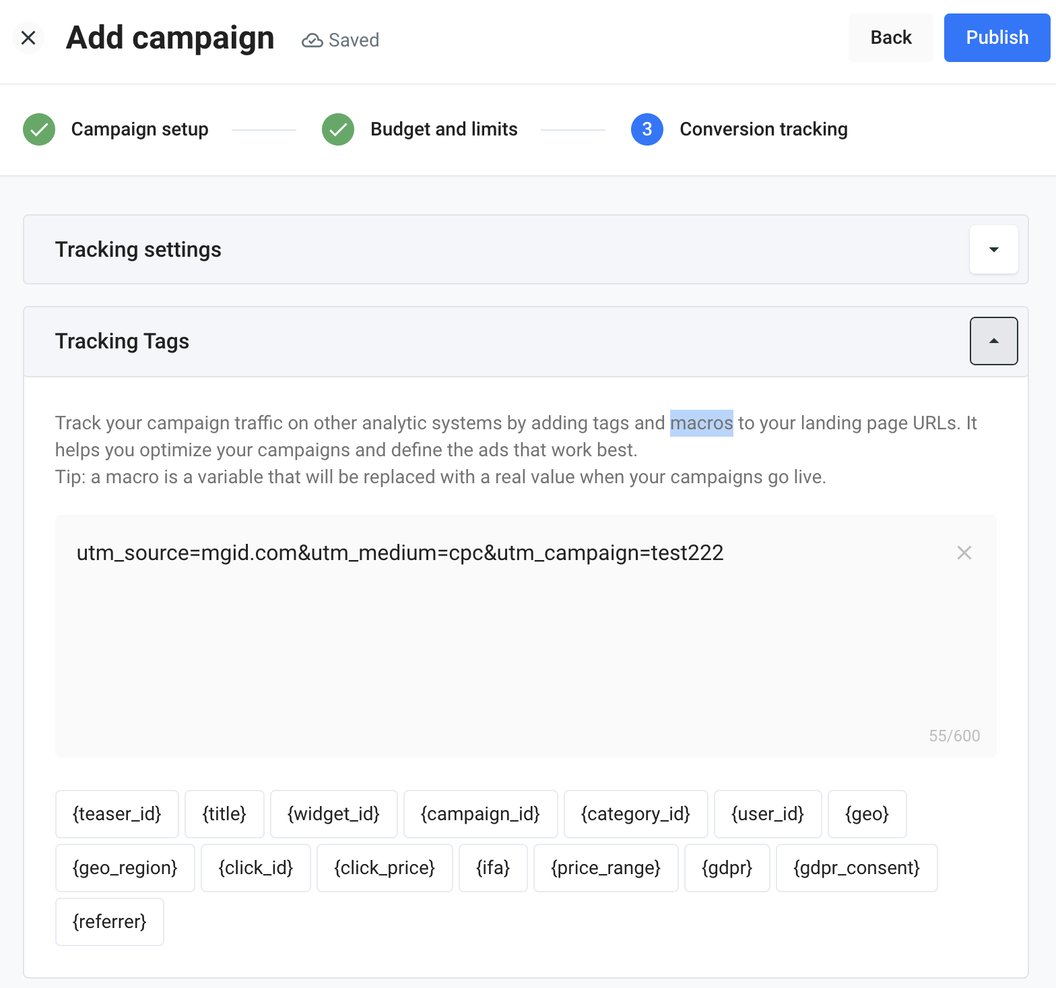Insert the {widget_id} macro

[x=333, y=814]
